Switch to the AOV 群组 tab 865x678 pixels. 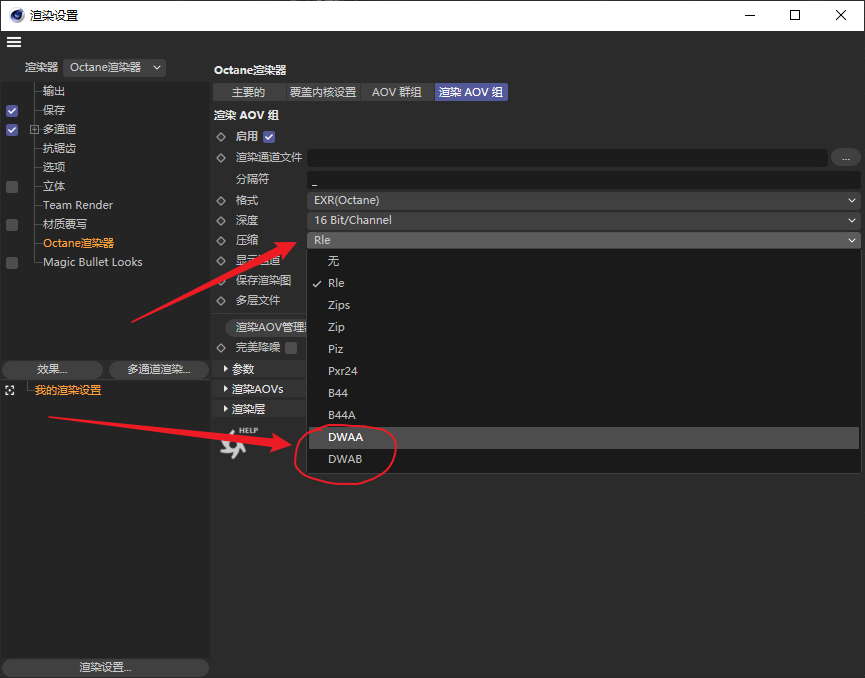tap(396, 92)
